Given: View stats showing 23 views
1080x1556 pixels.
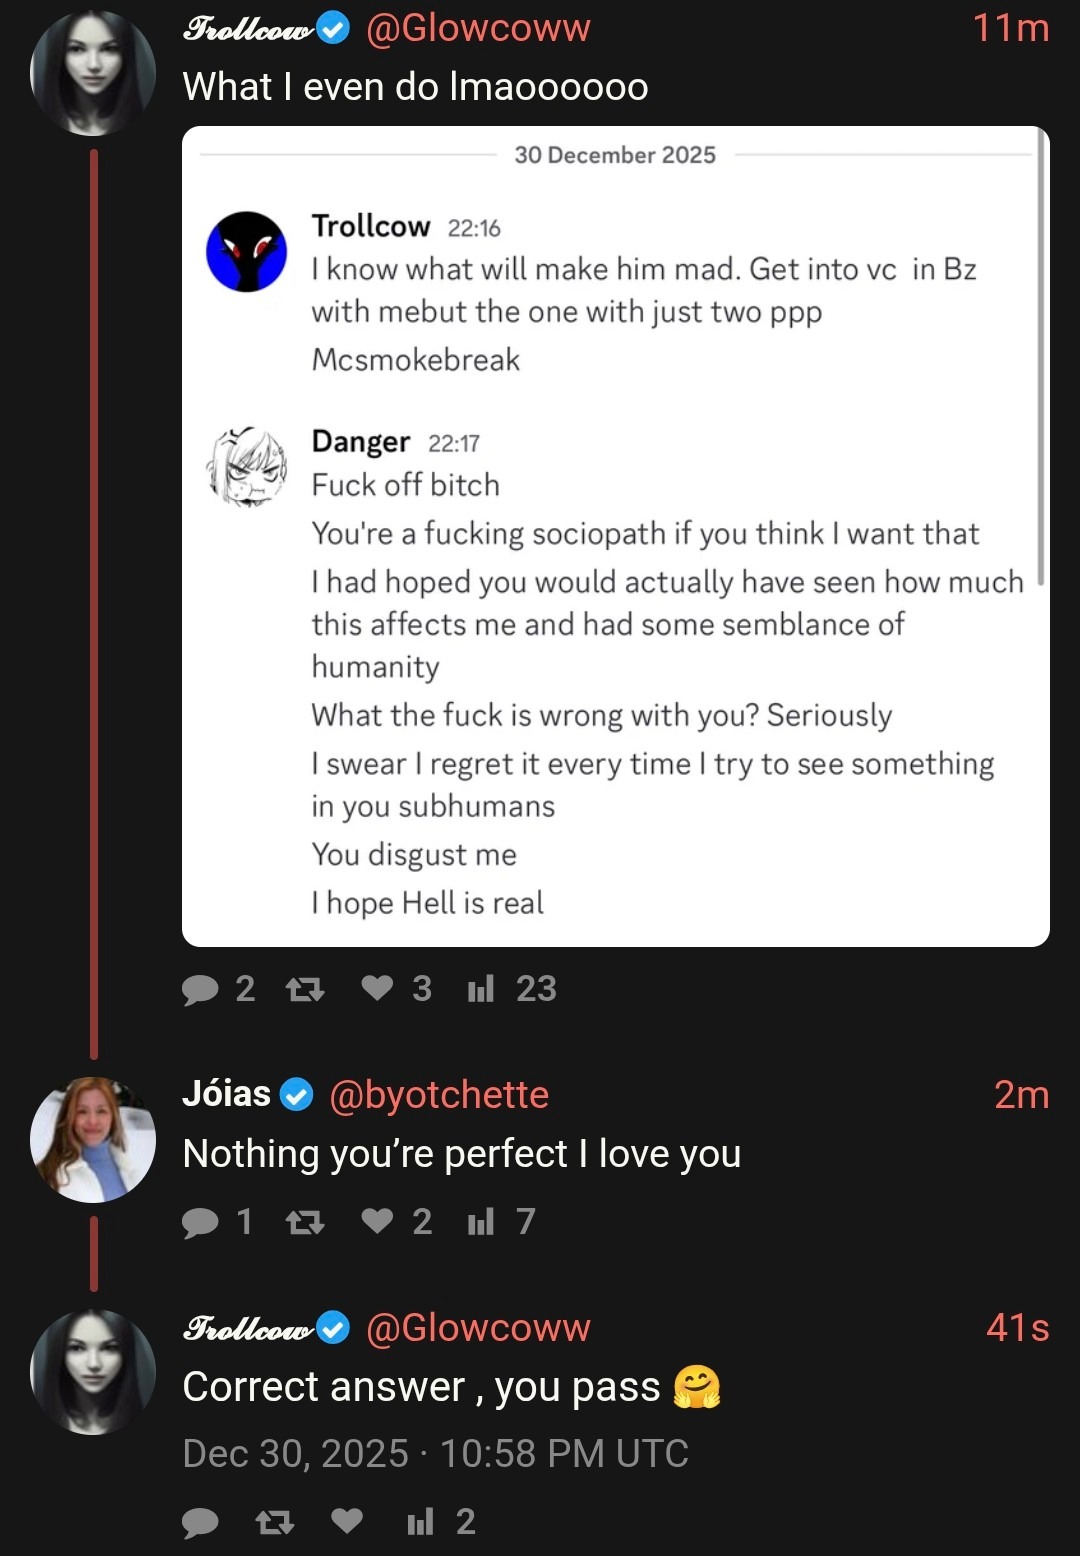Looking at the screenshot, I should point(481,989).
